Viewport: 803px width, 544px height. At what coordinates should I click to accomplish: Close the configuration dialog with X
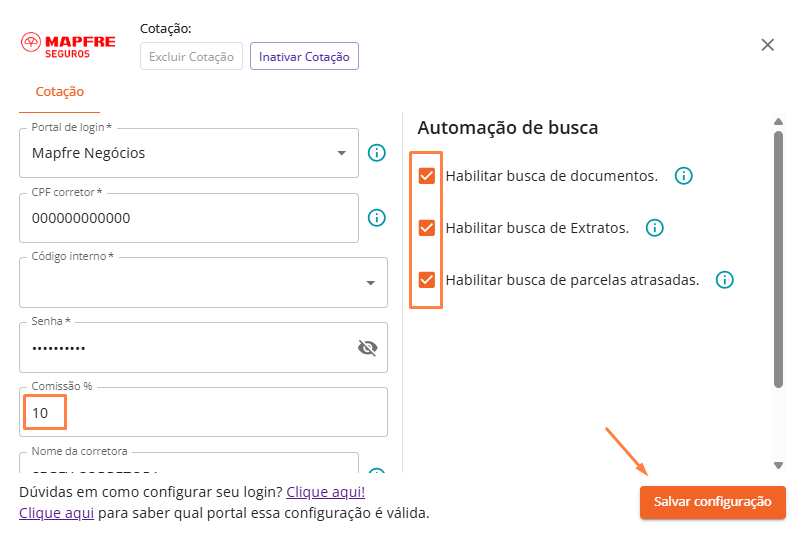(x=768, y=45)
